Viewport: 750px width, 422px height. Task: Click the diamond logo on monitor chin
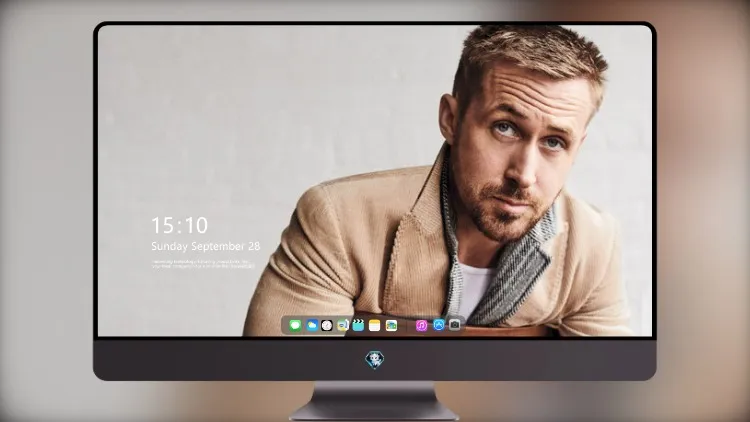(x=375, y=360)
